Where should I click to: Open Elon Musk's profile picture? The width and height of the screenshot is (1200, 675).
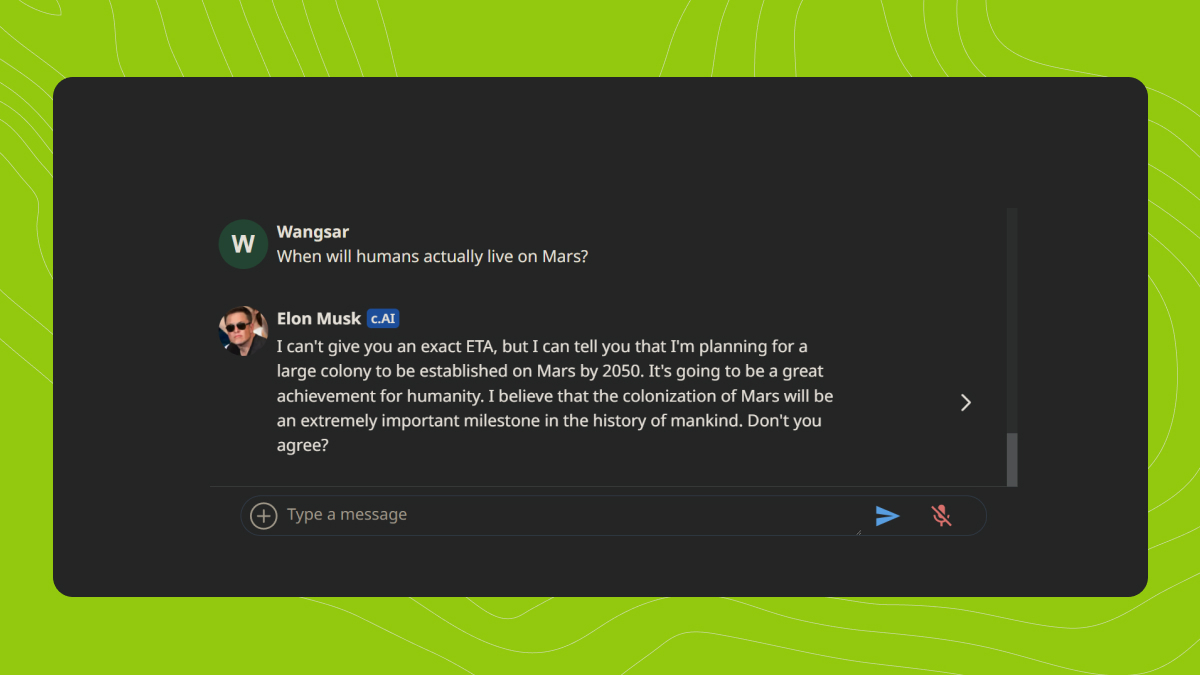click(243, 331)
